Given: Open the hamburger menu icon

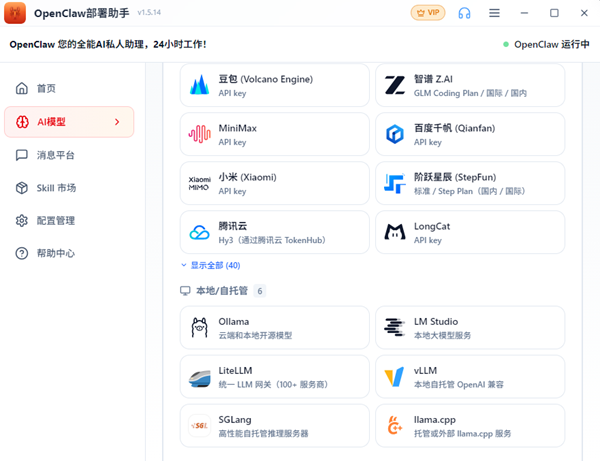Looking at the screenshot, I should (494, 13).
